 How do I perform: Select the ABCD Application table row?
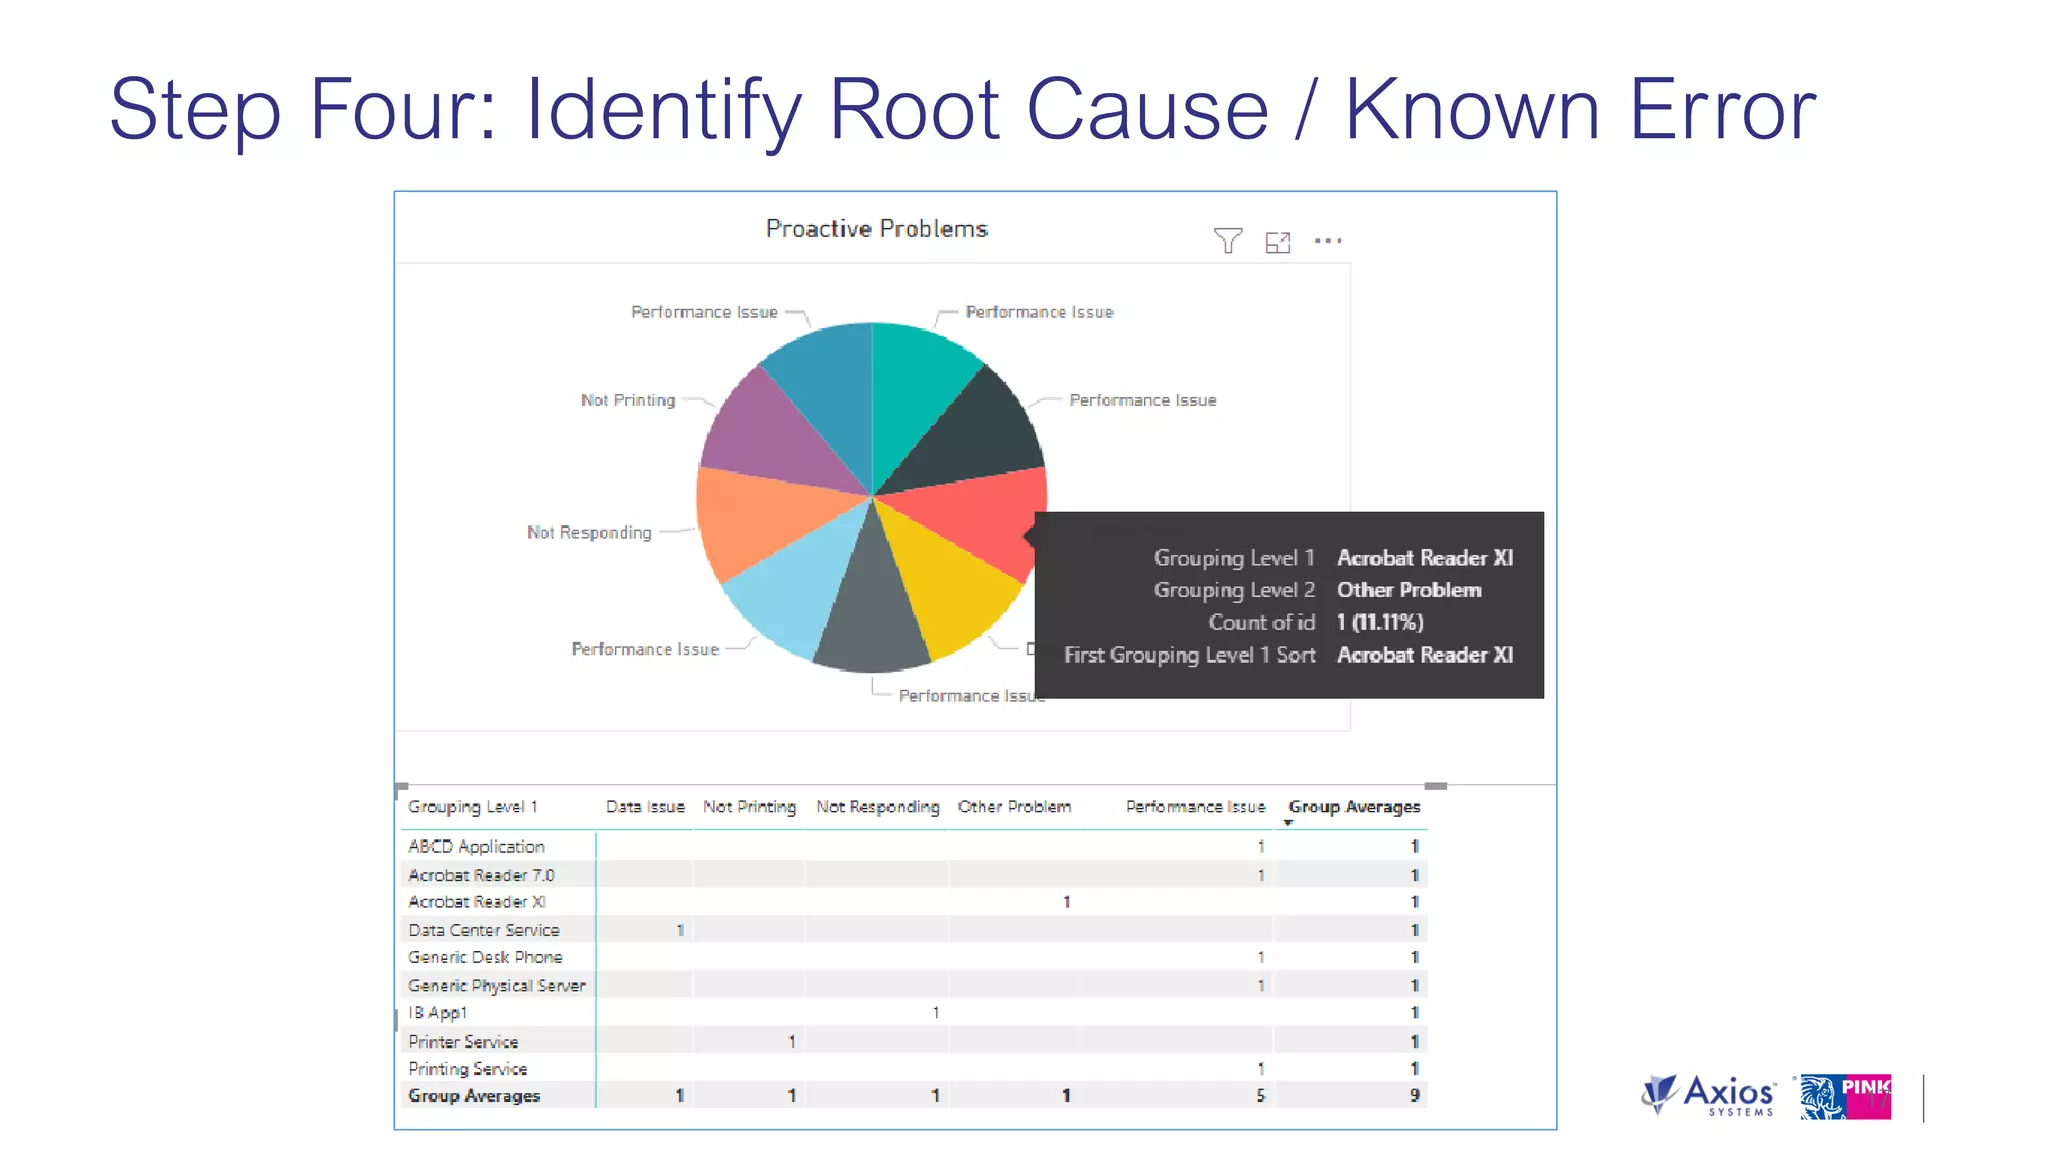click(x=476, y=846)
